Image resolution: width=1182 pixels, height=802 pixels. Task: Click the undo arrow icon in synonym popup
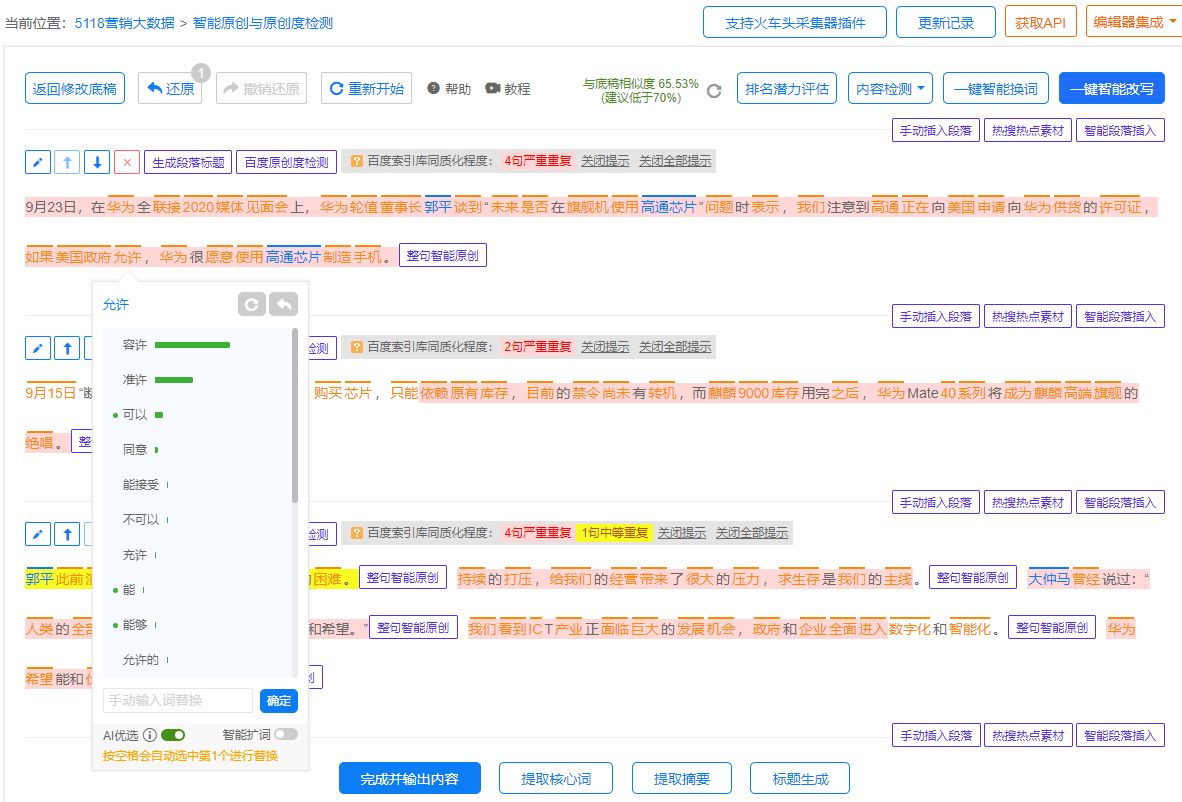[x=283, y=305]
